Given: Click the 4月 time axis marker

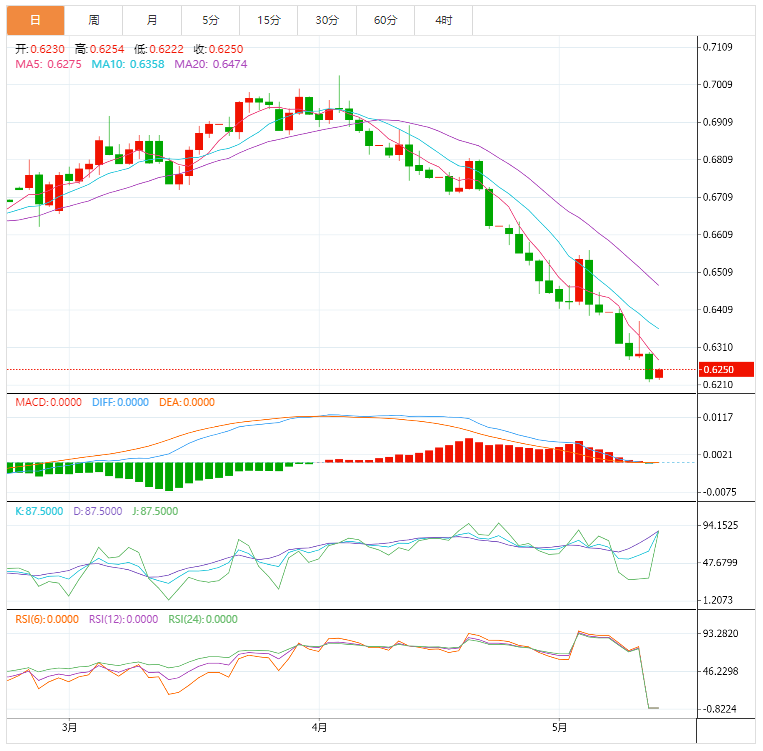Looking at the screenshot, I should point(319,728).
